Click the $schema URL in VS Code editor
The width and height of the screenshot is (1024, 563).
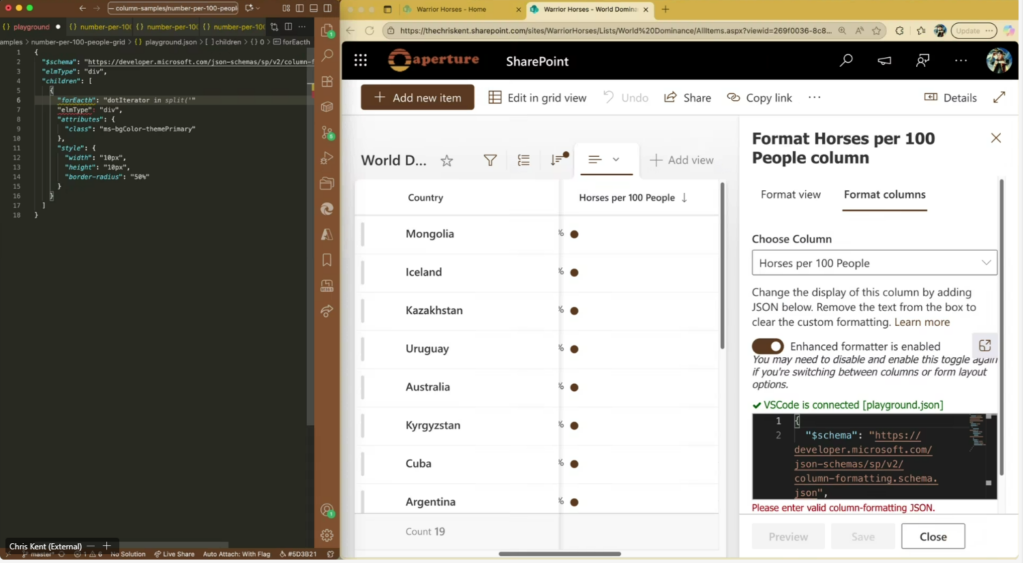(200, 61)
